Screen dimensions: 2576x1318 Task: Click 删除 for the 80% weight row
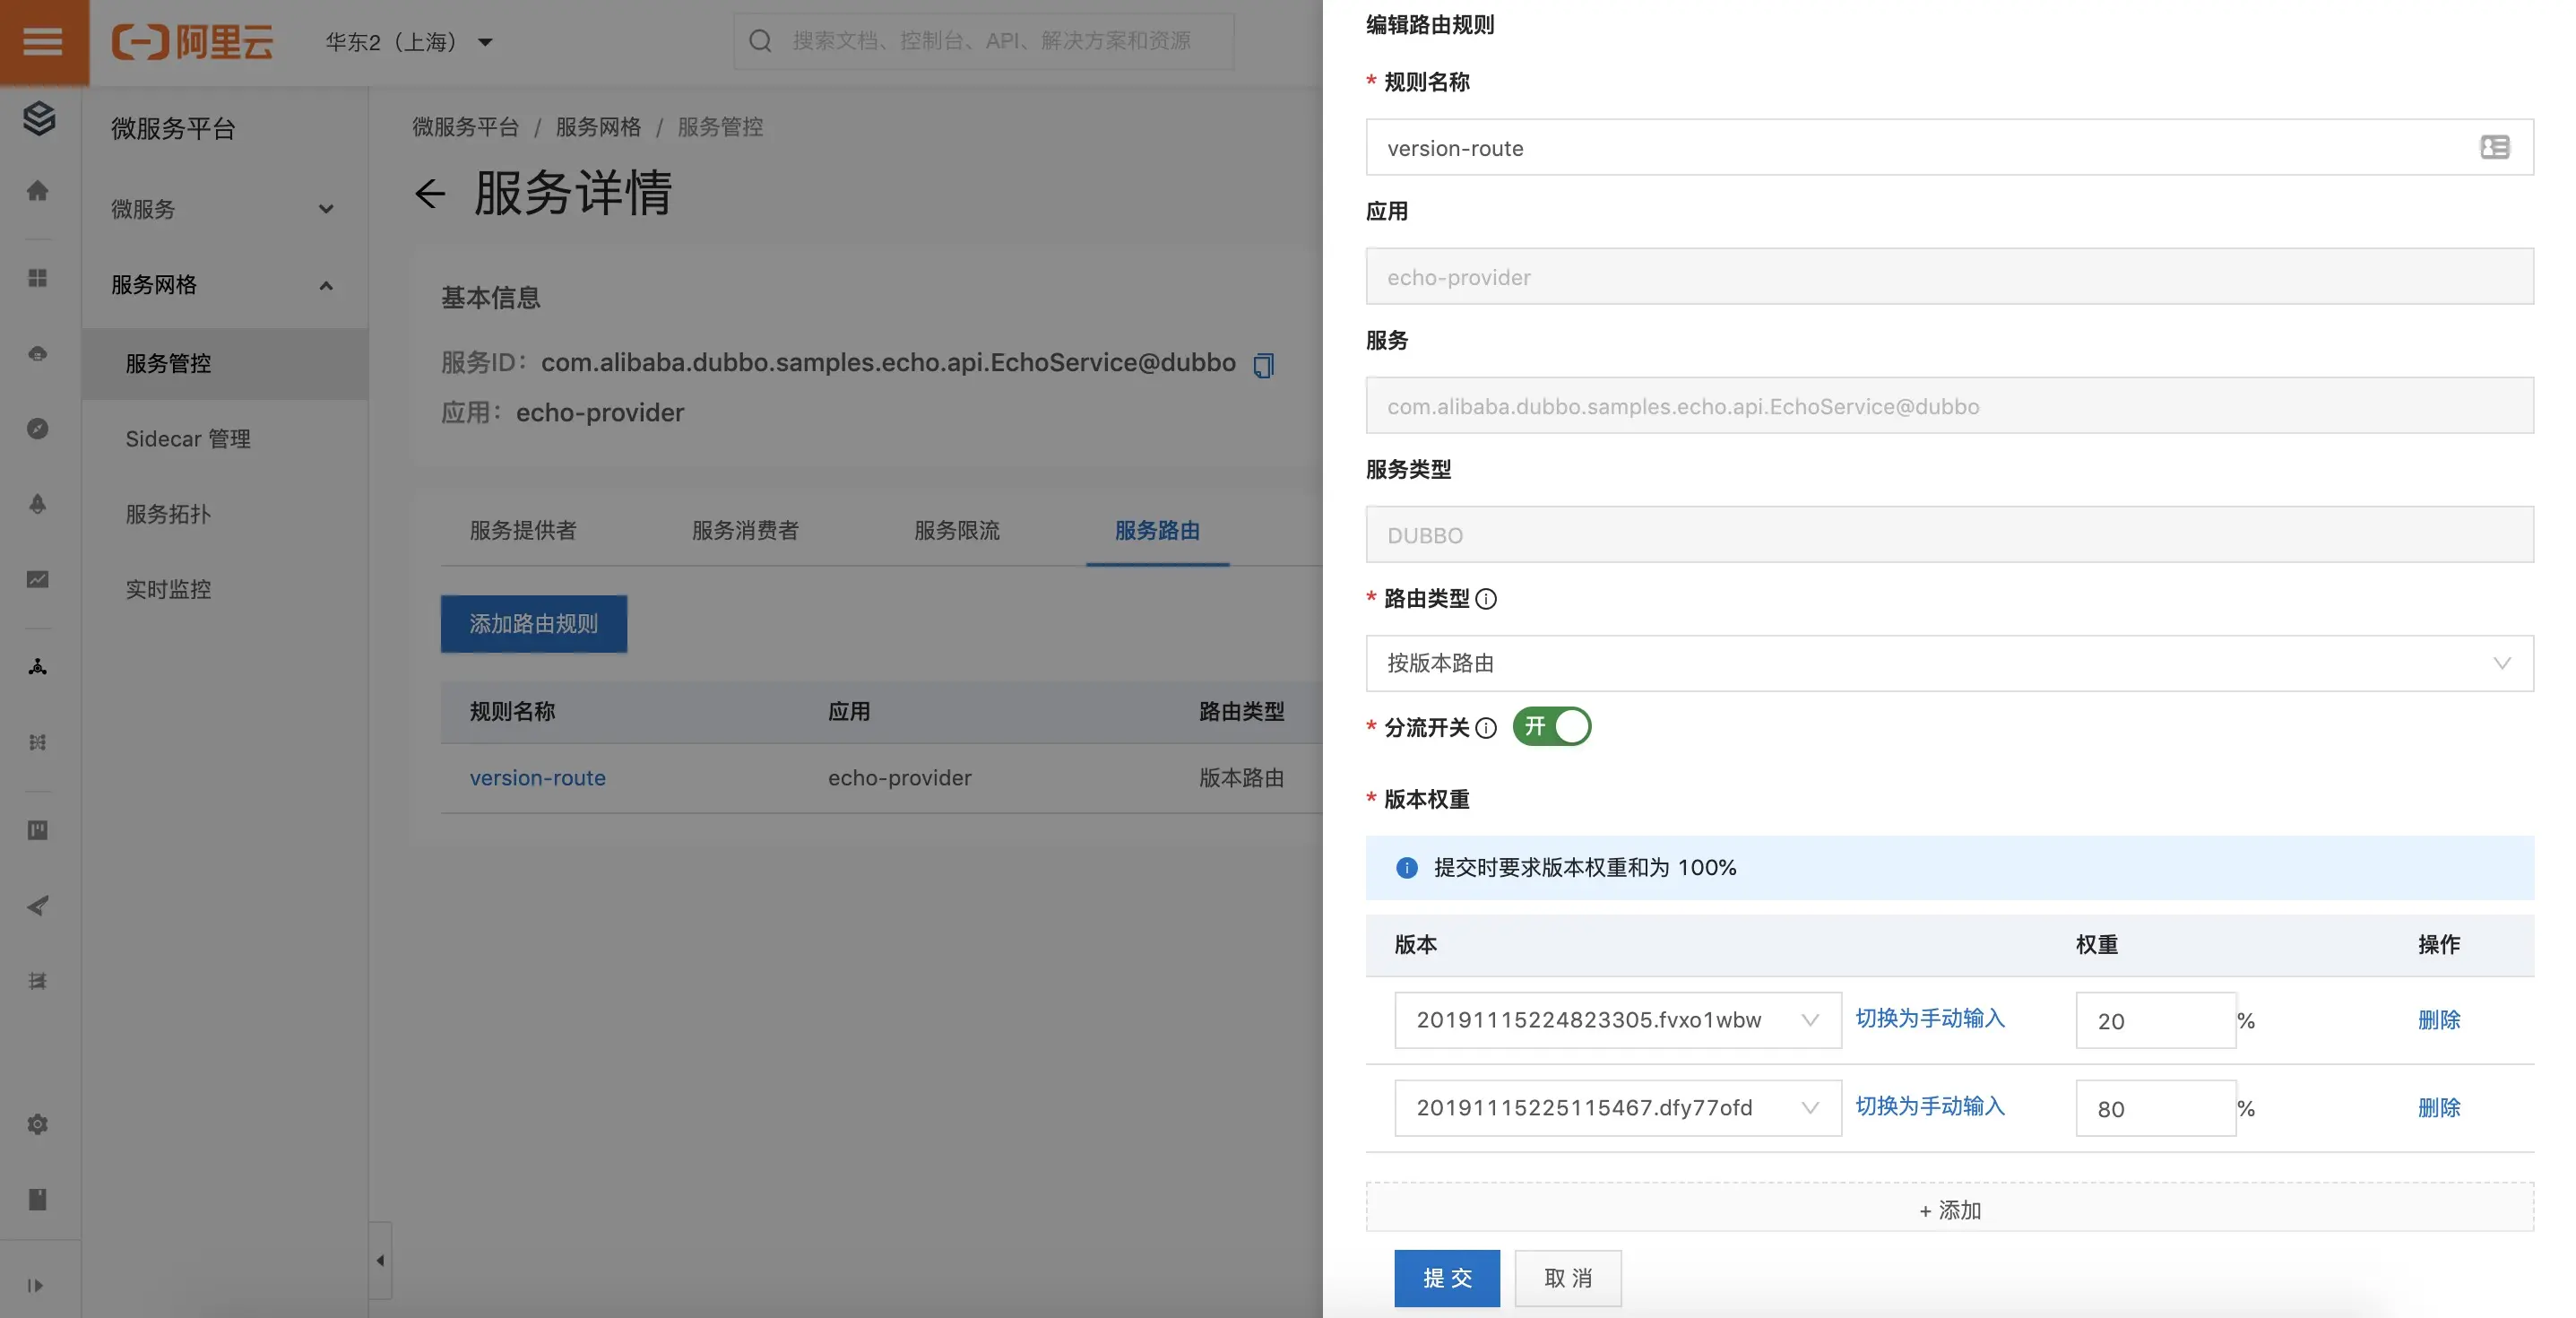coord(2438,1108)
